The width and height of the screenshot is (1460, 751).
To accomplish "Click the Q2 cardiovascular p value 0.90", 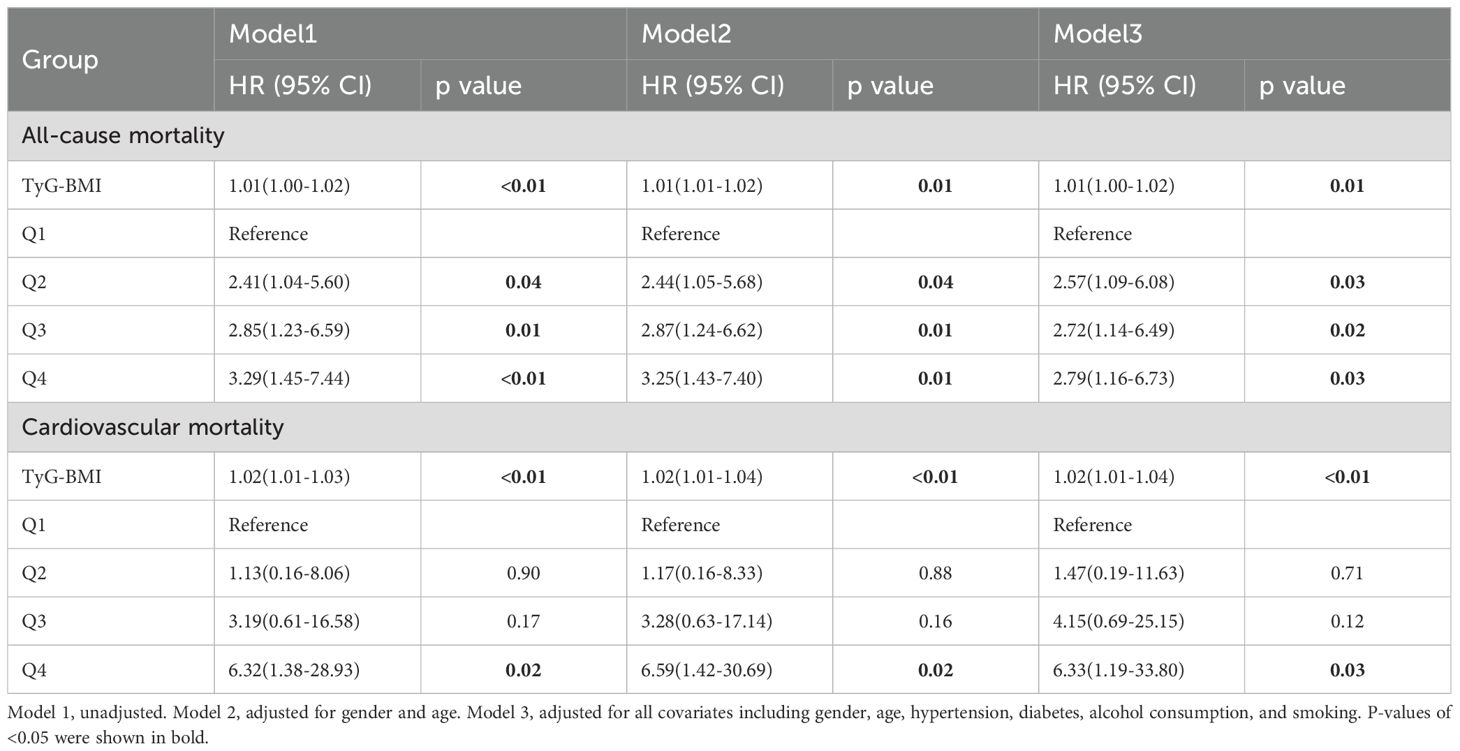I will [x=523, y=573].
